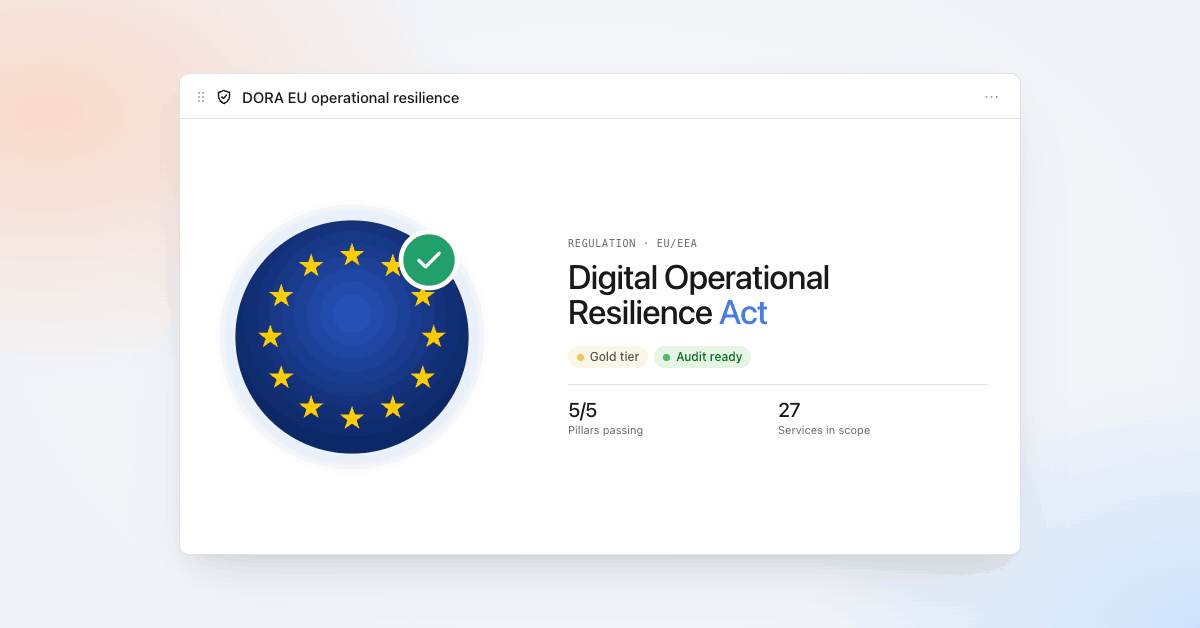
Task: Click the 'Audit ready' badge
Action: [702, 357]
